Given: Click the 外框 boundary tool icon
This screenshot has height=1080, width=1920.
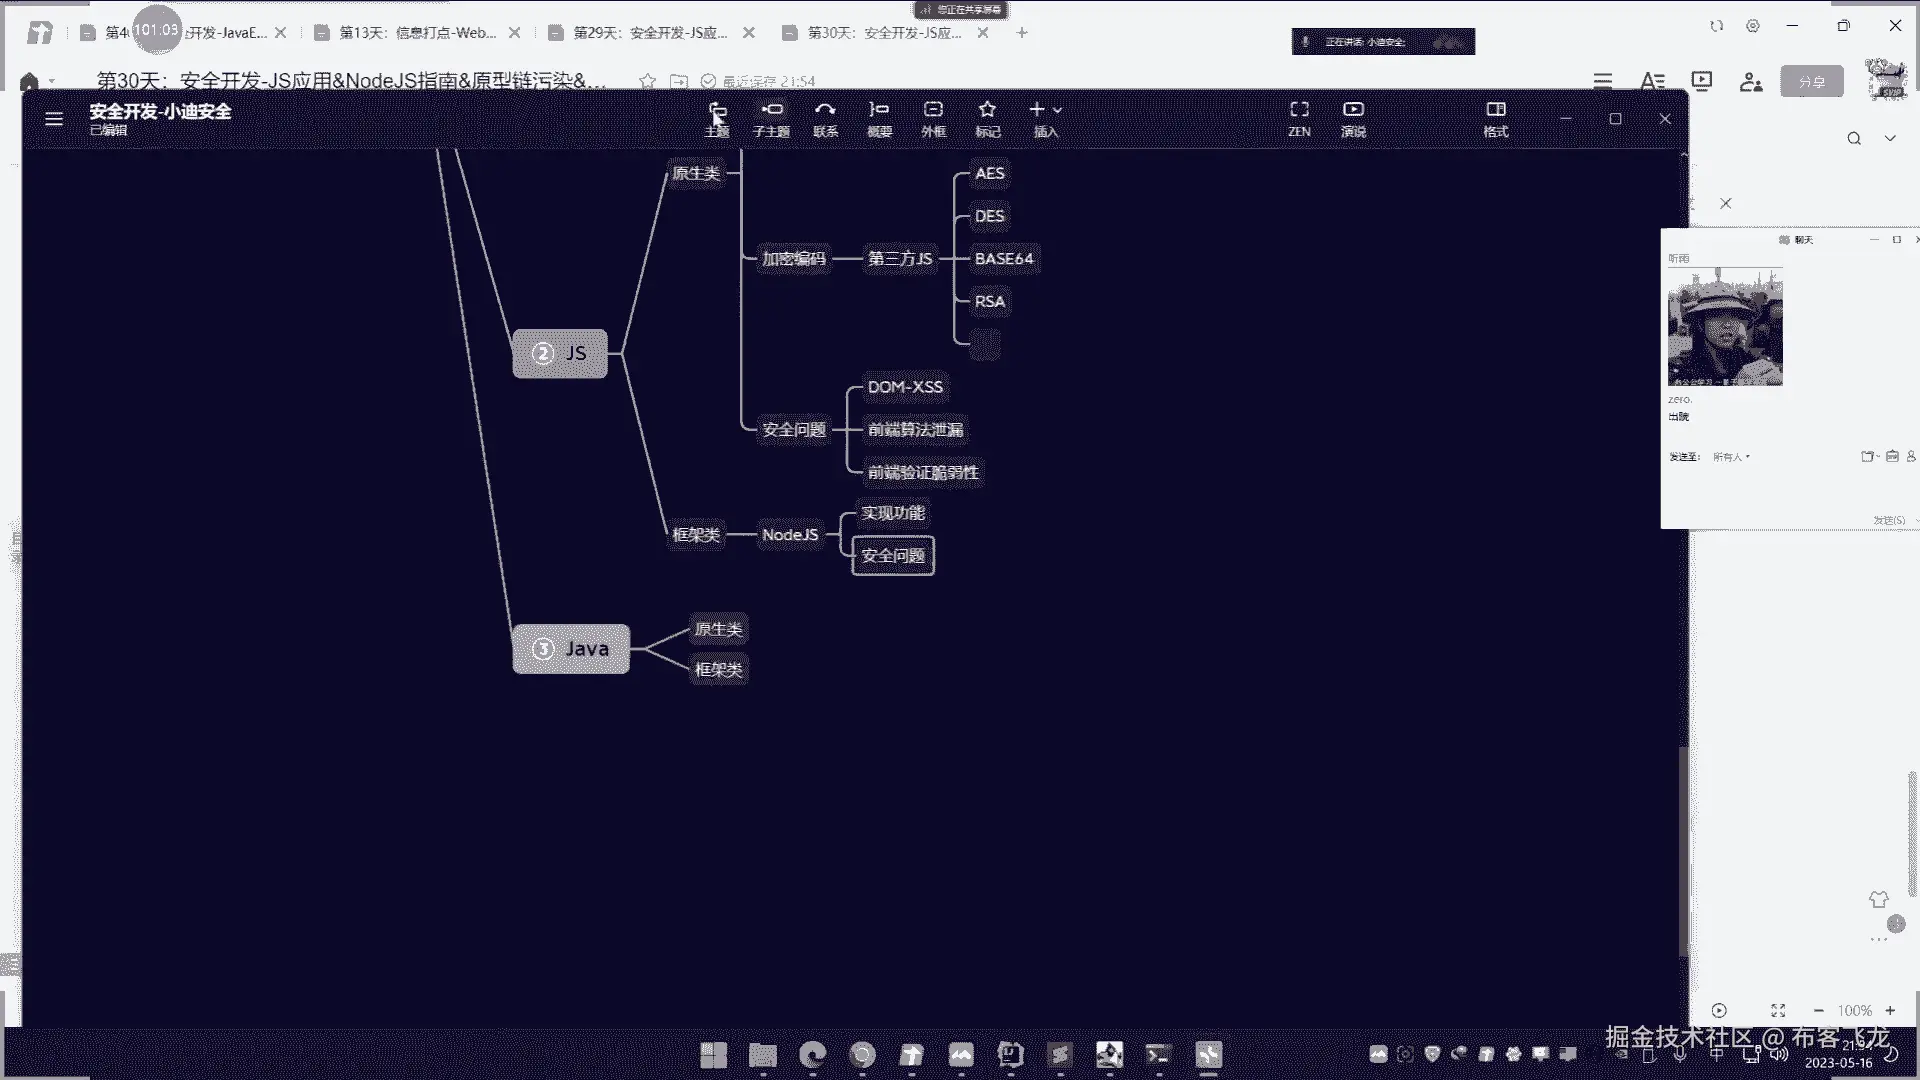Looking at the screenshot, I should [933, 117].
